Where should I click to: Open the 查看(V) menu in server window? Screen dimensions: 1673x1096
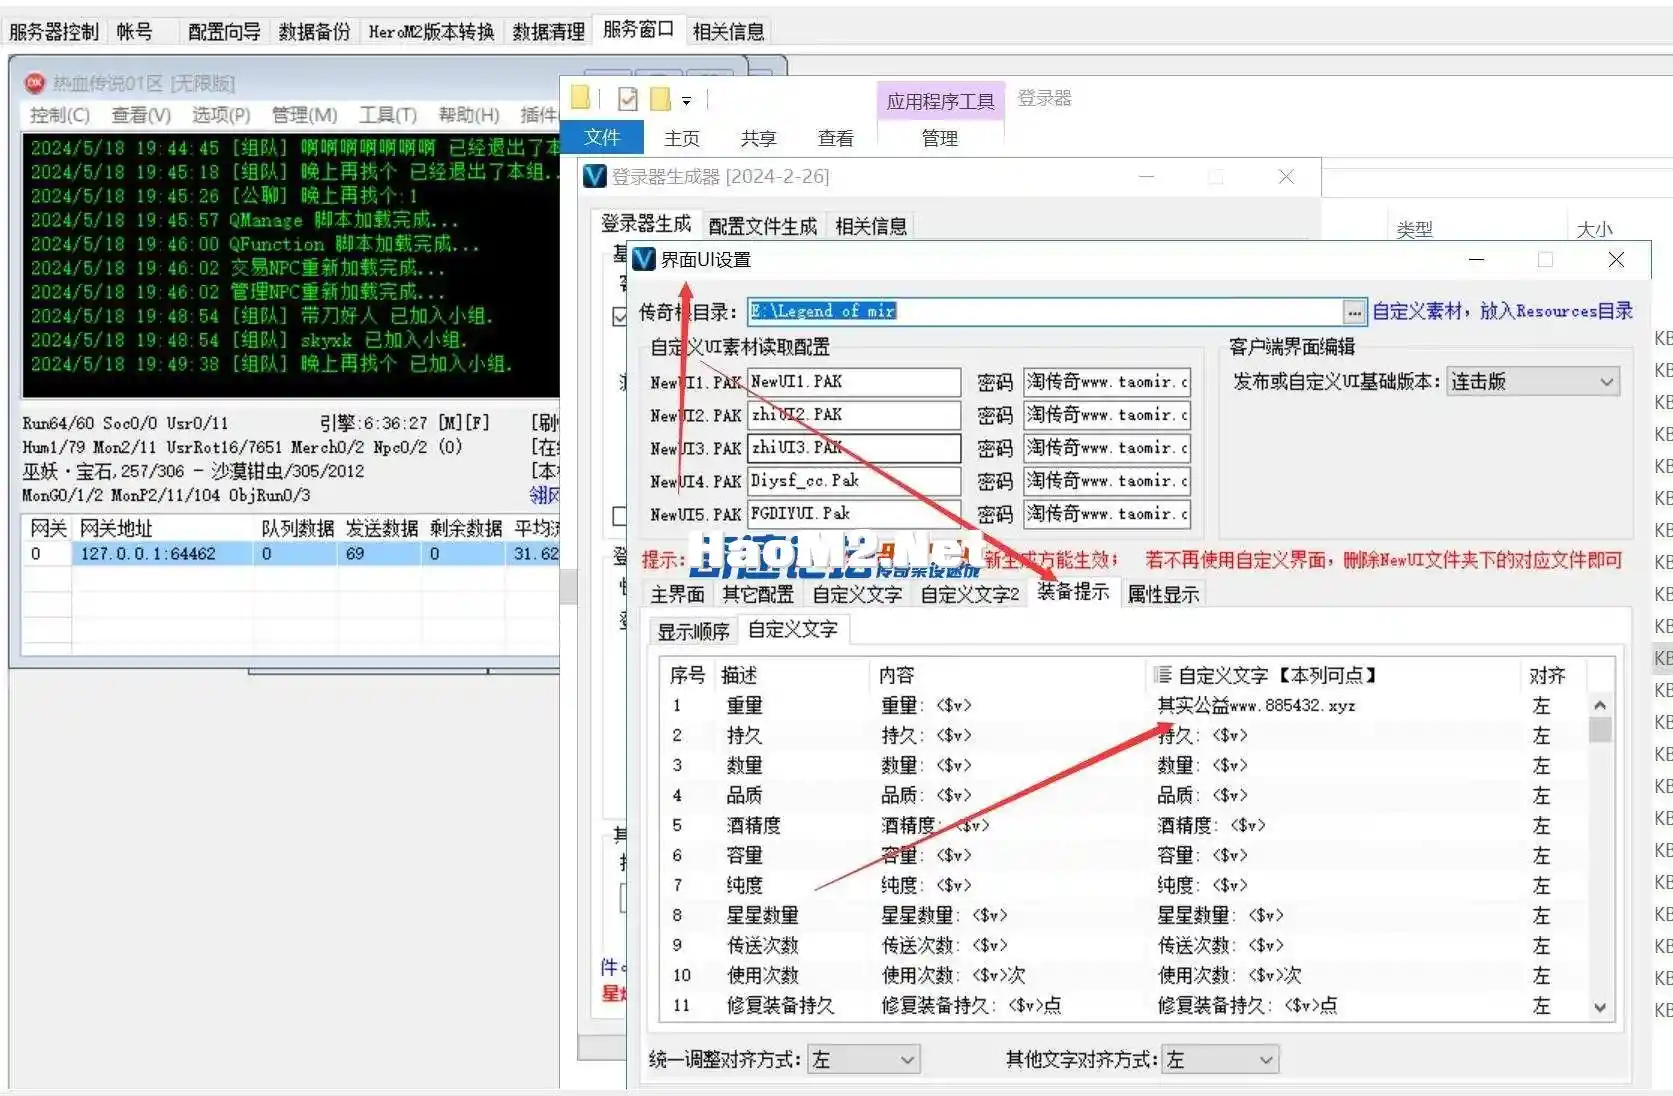(141, 115)
